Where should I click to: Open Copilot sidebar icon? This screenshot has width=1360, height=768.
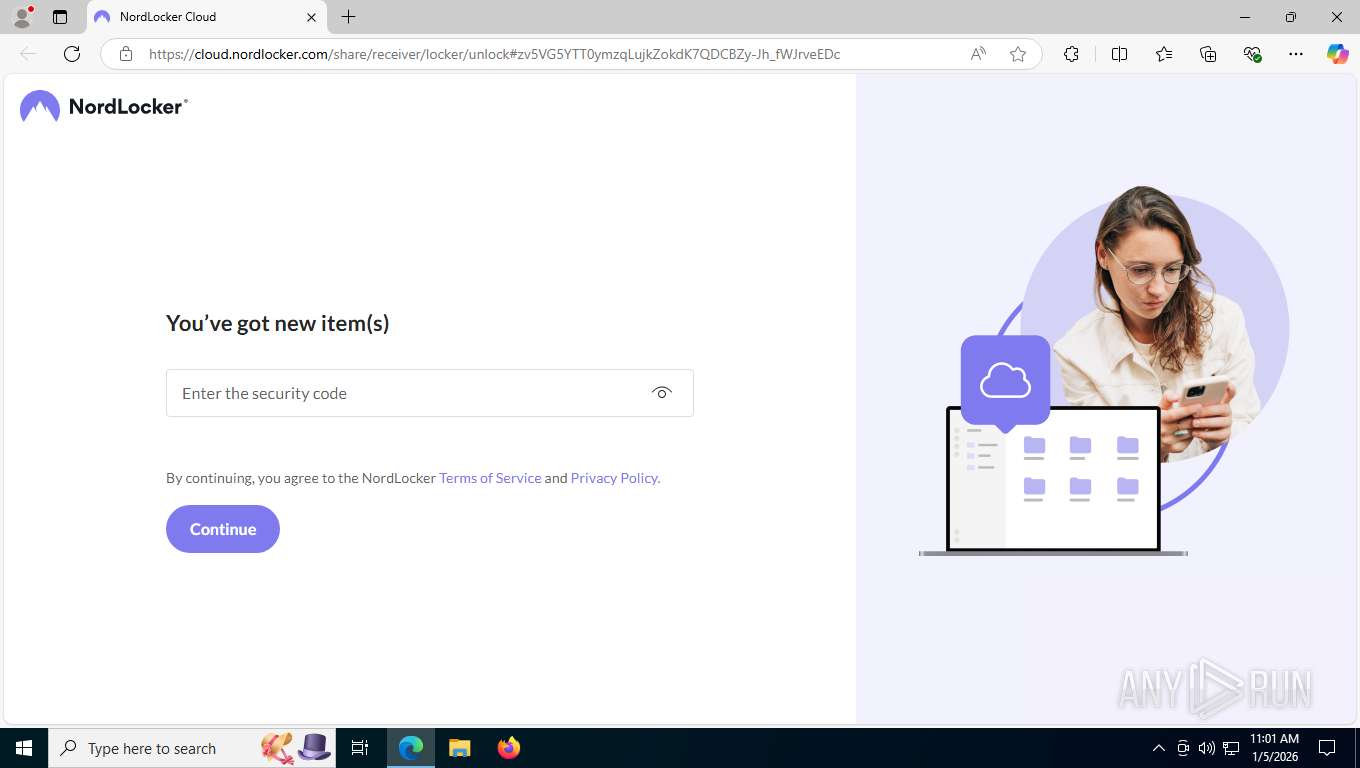(x=1338, y=54)
